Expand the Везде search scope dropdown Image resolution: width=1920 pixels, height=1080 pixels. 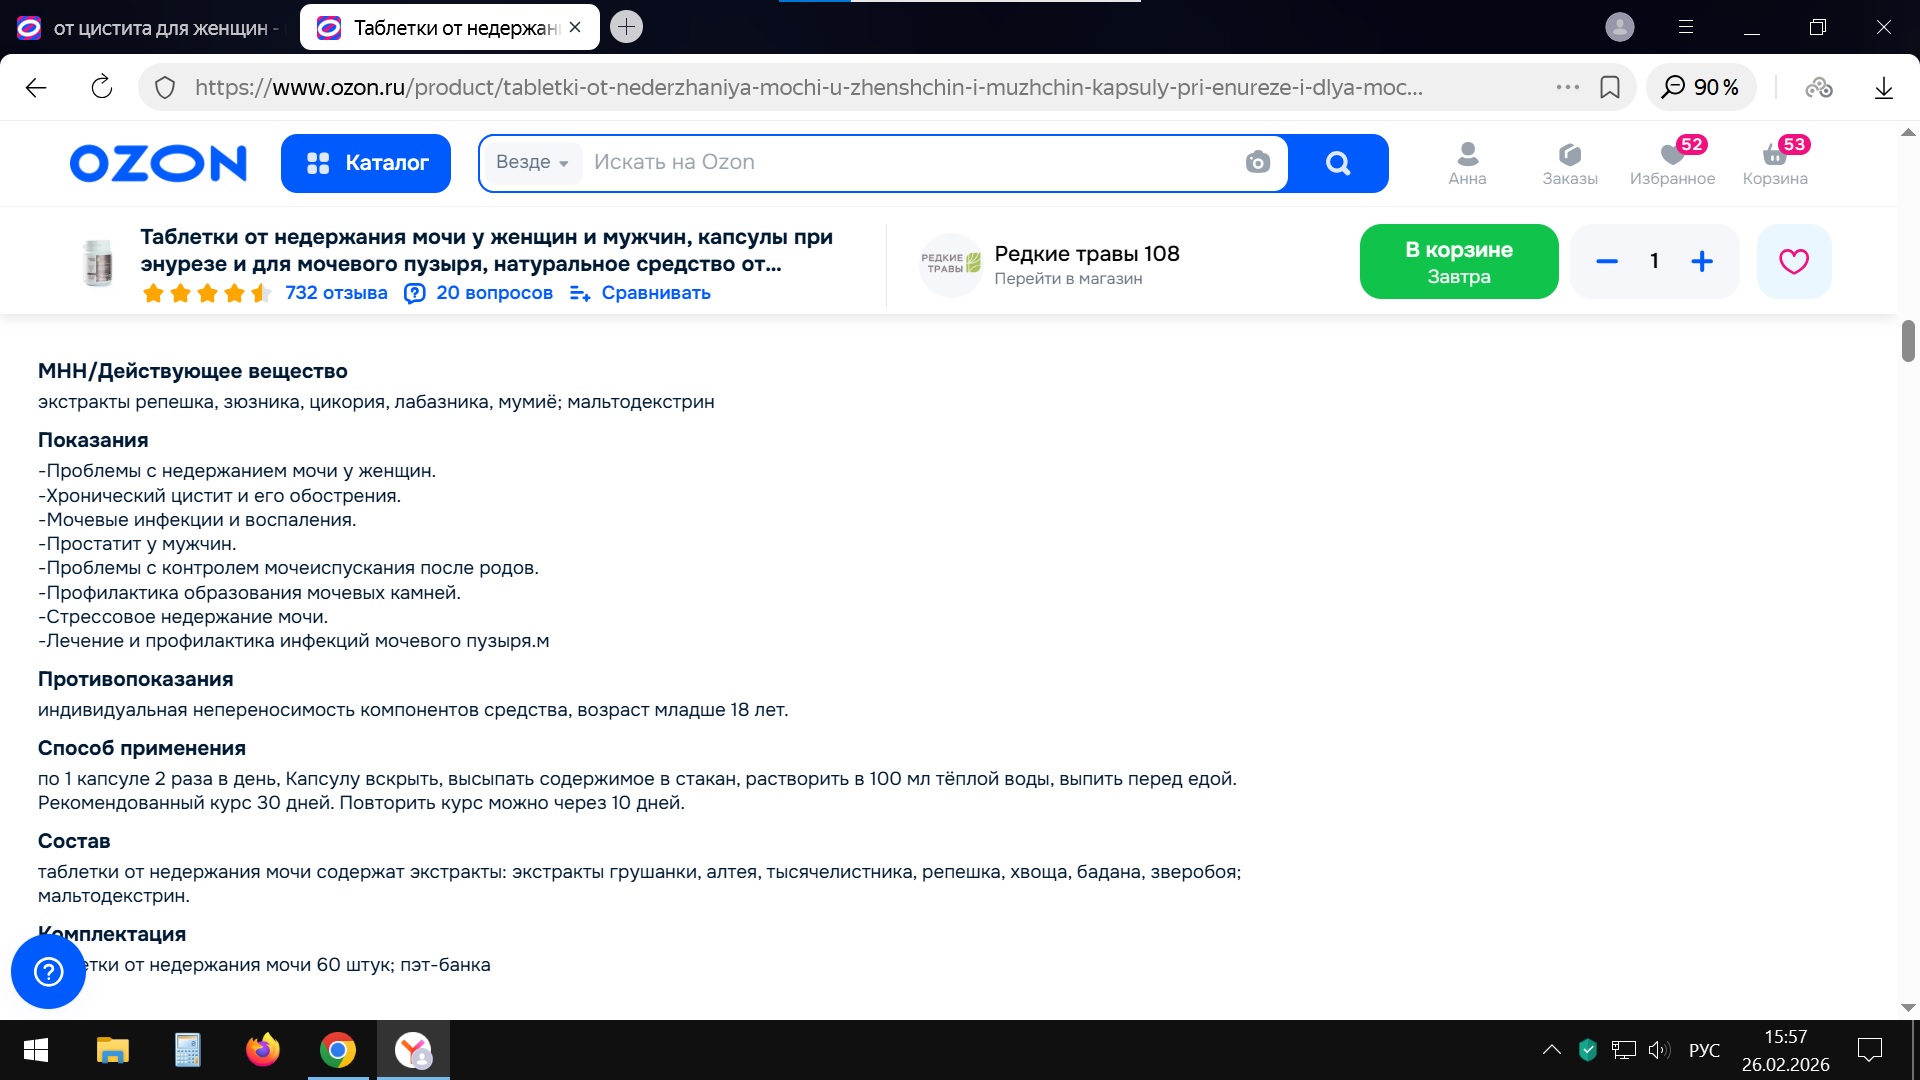click(x=532, y=162)
